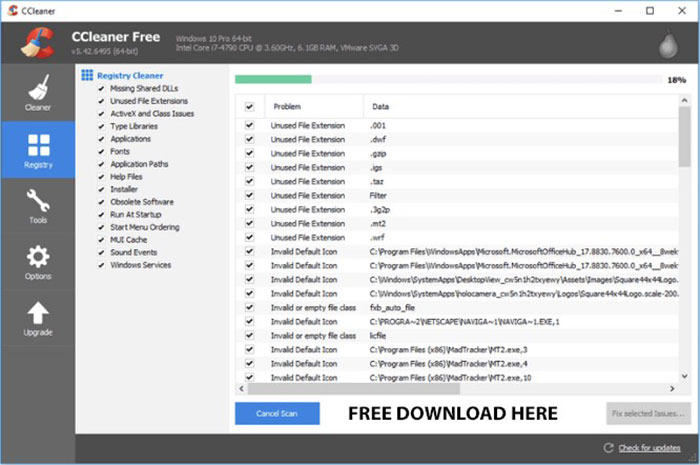
Task: Toggle the Missing Shared DLLs check
Action: point(101,88)
